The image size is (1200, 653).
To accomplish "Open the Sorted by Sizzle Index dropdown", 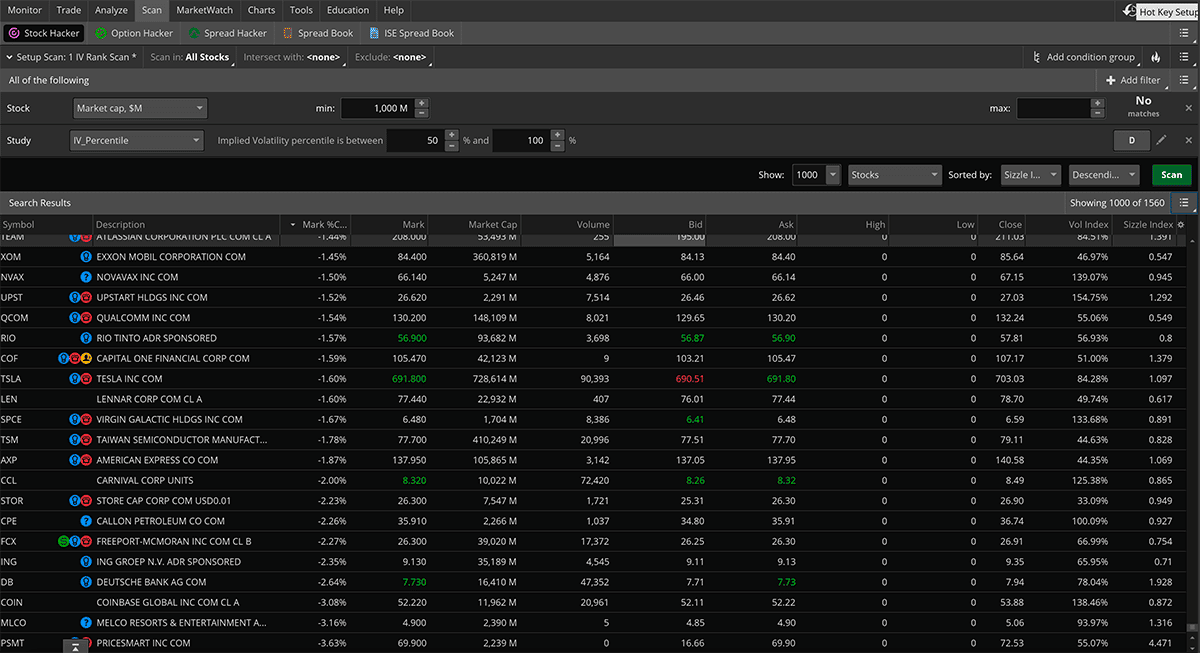I will click(x=1030, y=175).
